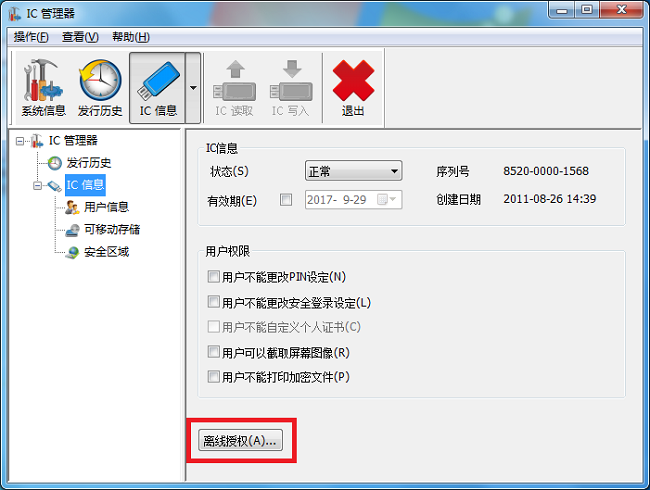Click the IC 写入 toolbar icon

[x=291, y=88]
